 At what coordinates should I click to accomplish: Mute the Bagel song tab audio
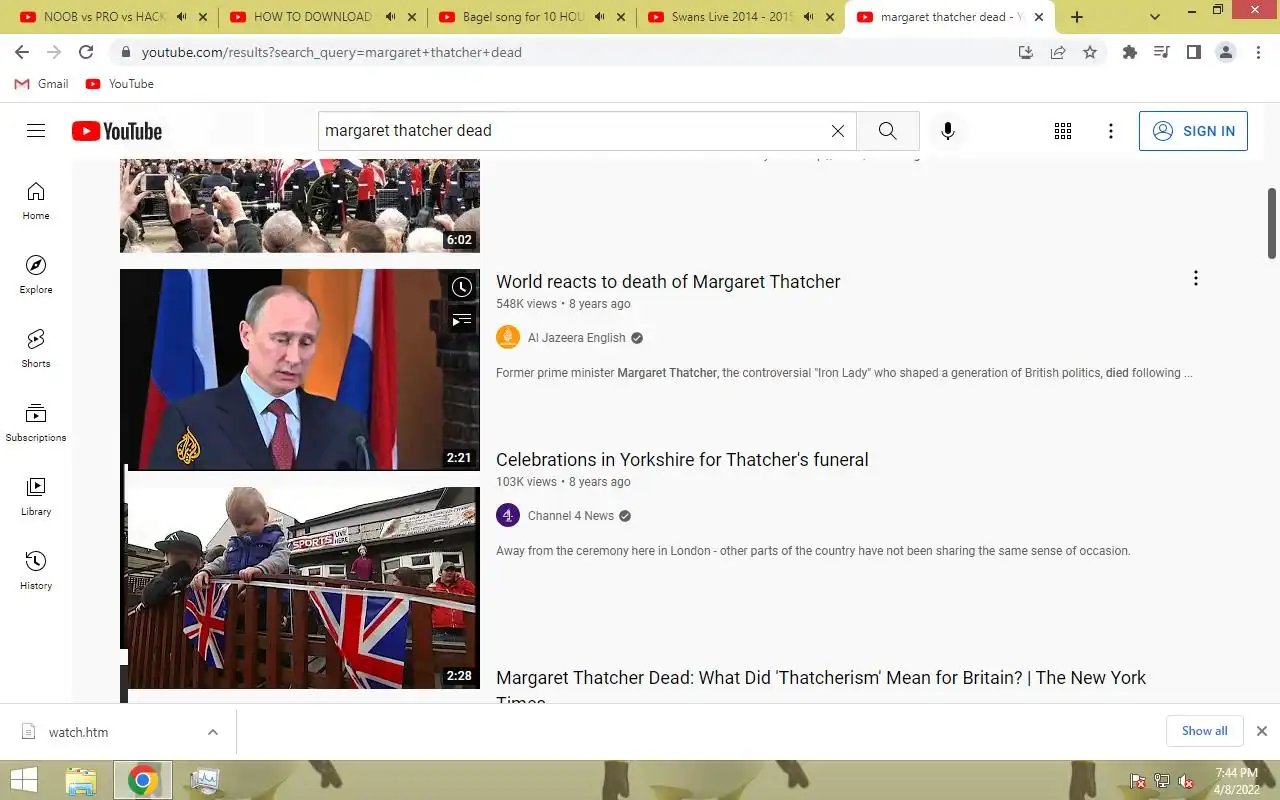[x=599, y=17]
